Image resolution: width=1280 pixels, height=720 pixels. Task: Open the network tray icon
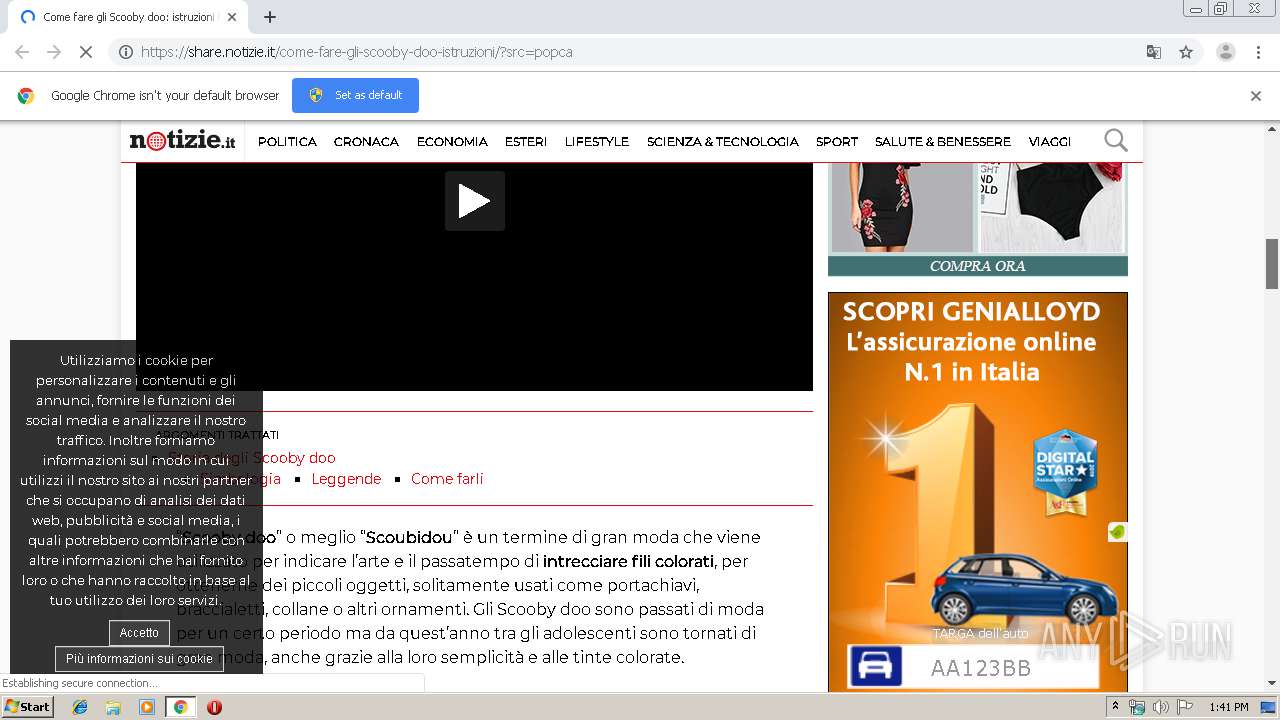point(1137,707)
